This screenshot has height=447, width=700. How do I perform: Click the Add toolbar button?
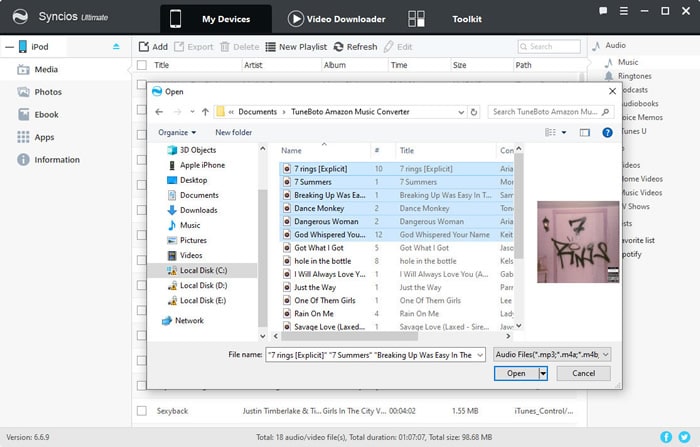point(153,47)
